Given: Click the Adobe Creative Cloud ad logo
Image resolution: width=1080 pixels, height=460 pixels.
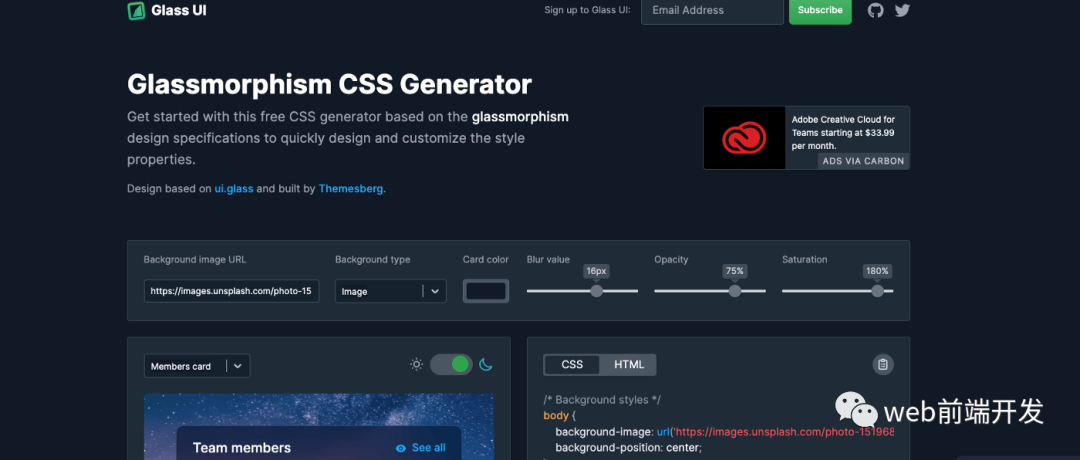Looking at the screenshot, I should click(744, 138).
